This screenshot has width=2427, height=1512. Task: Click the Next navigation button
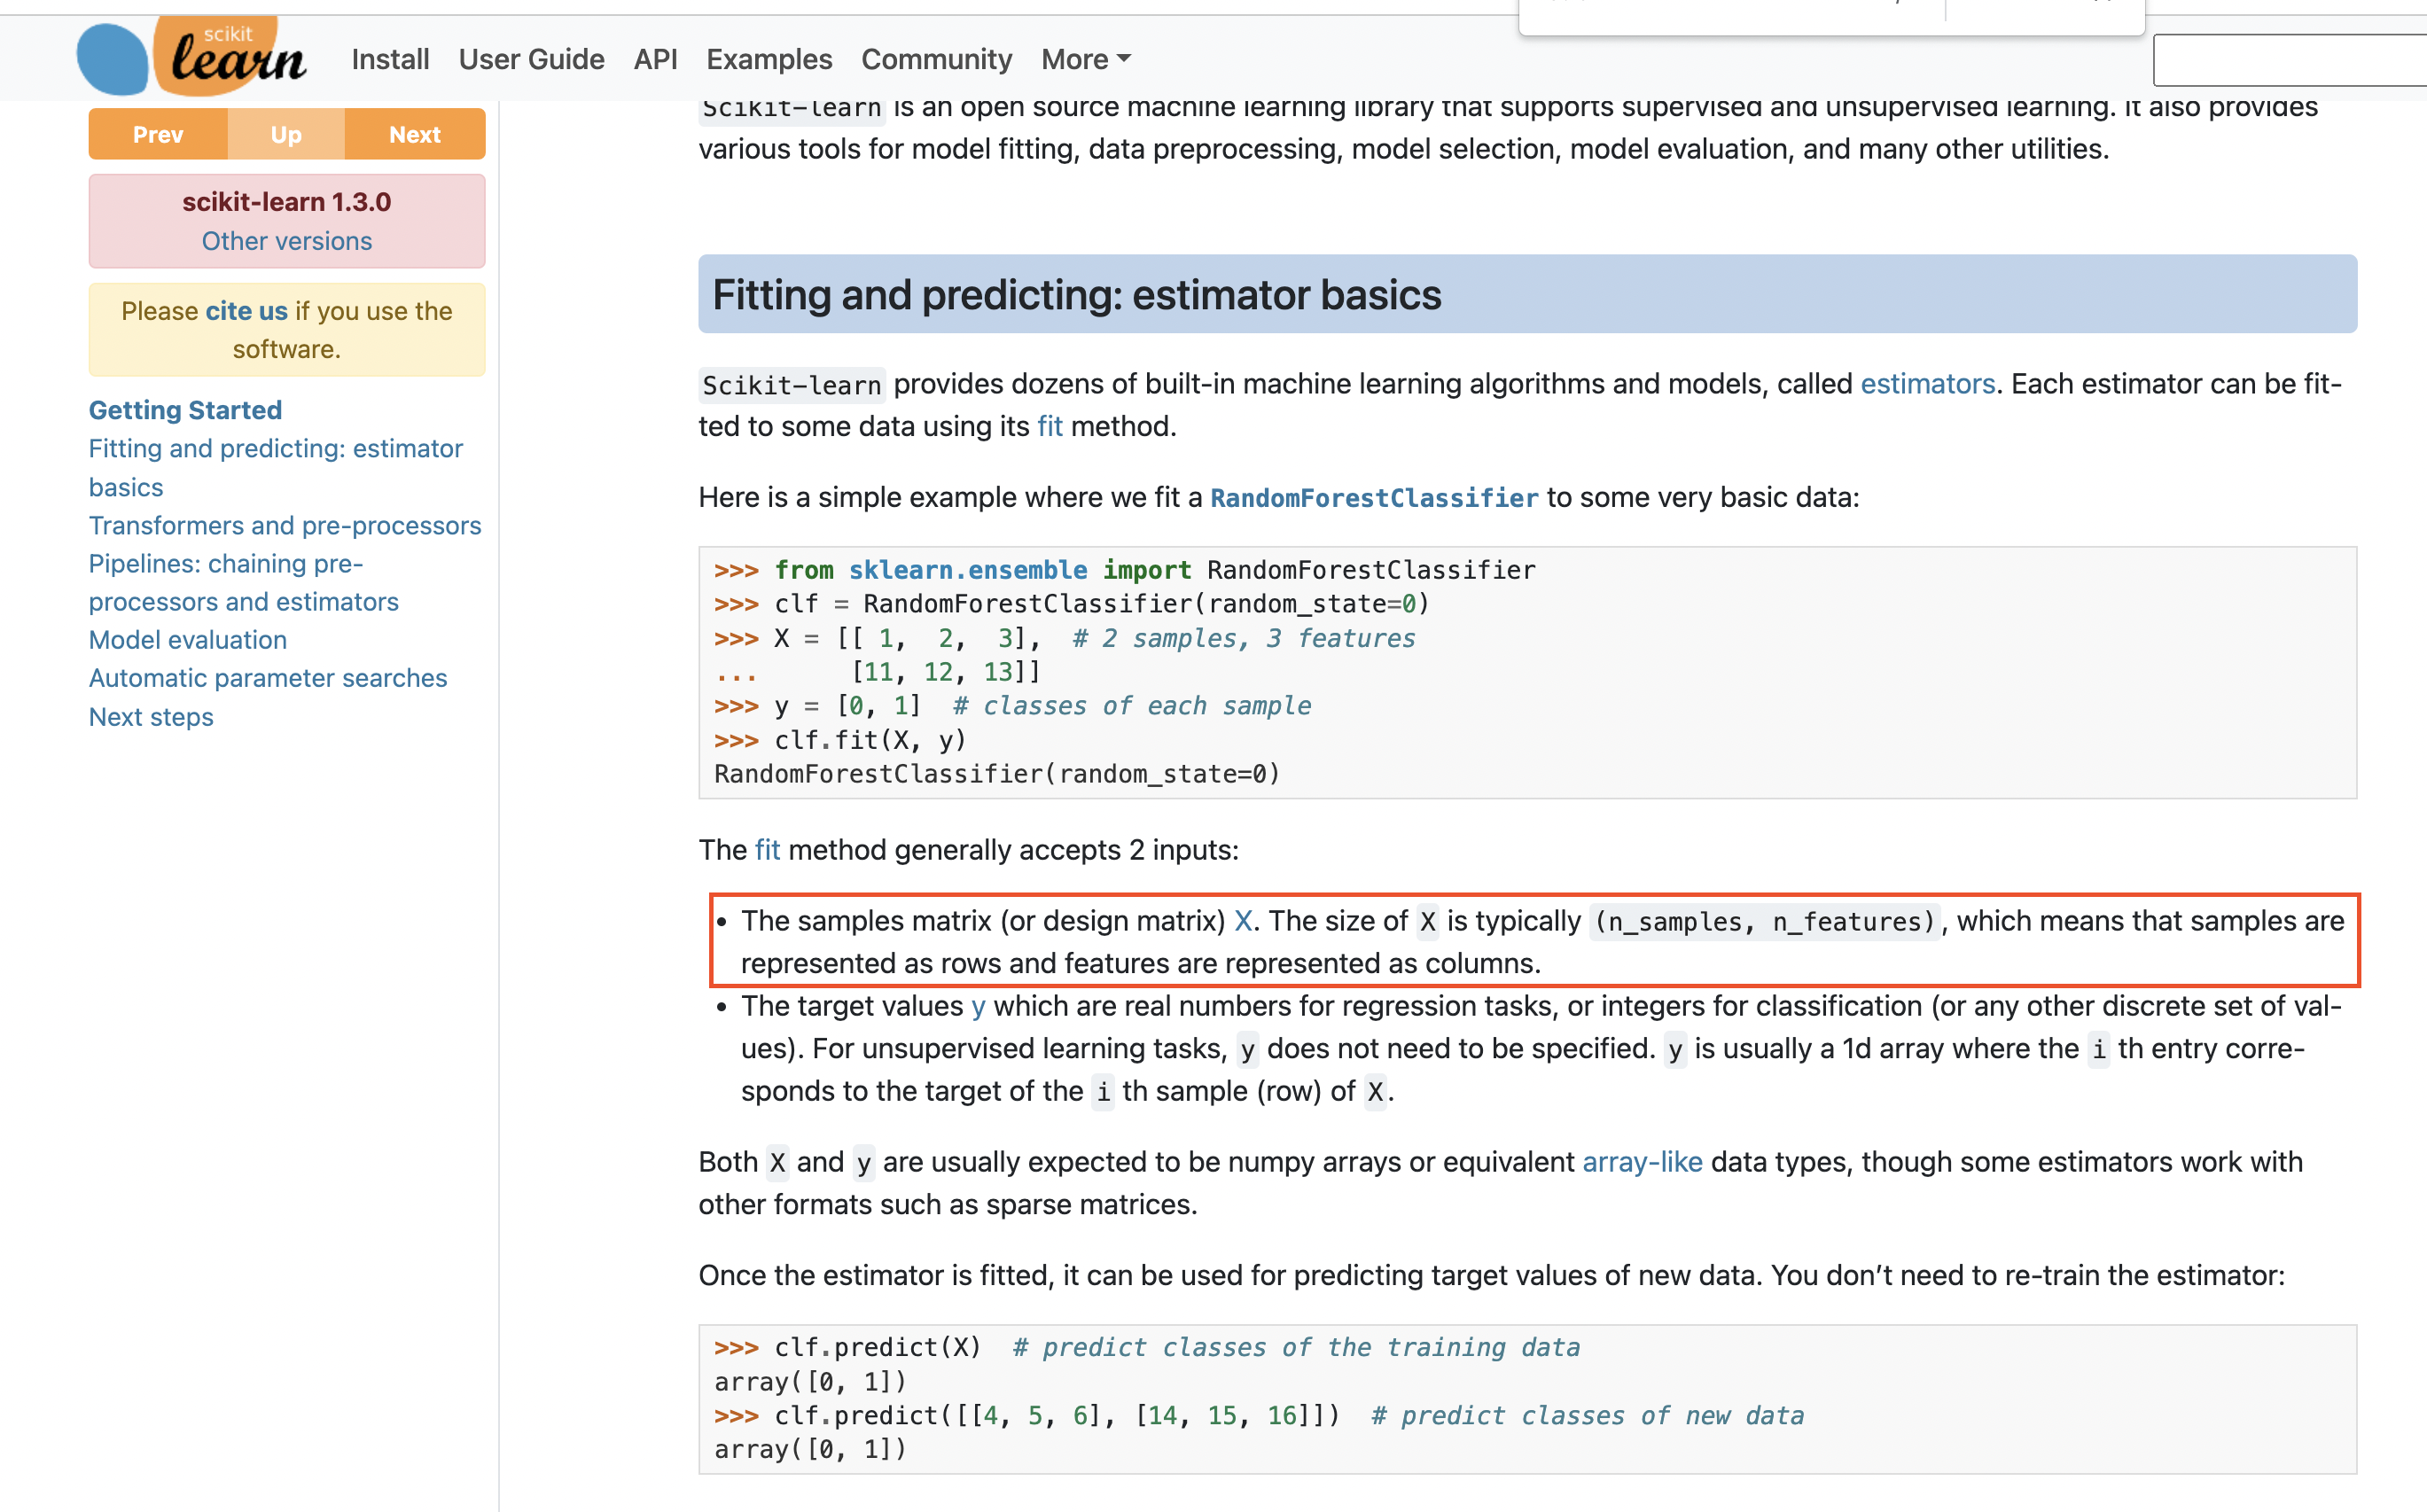[414, 135]
